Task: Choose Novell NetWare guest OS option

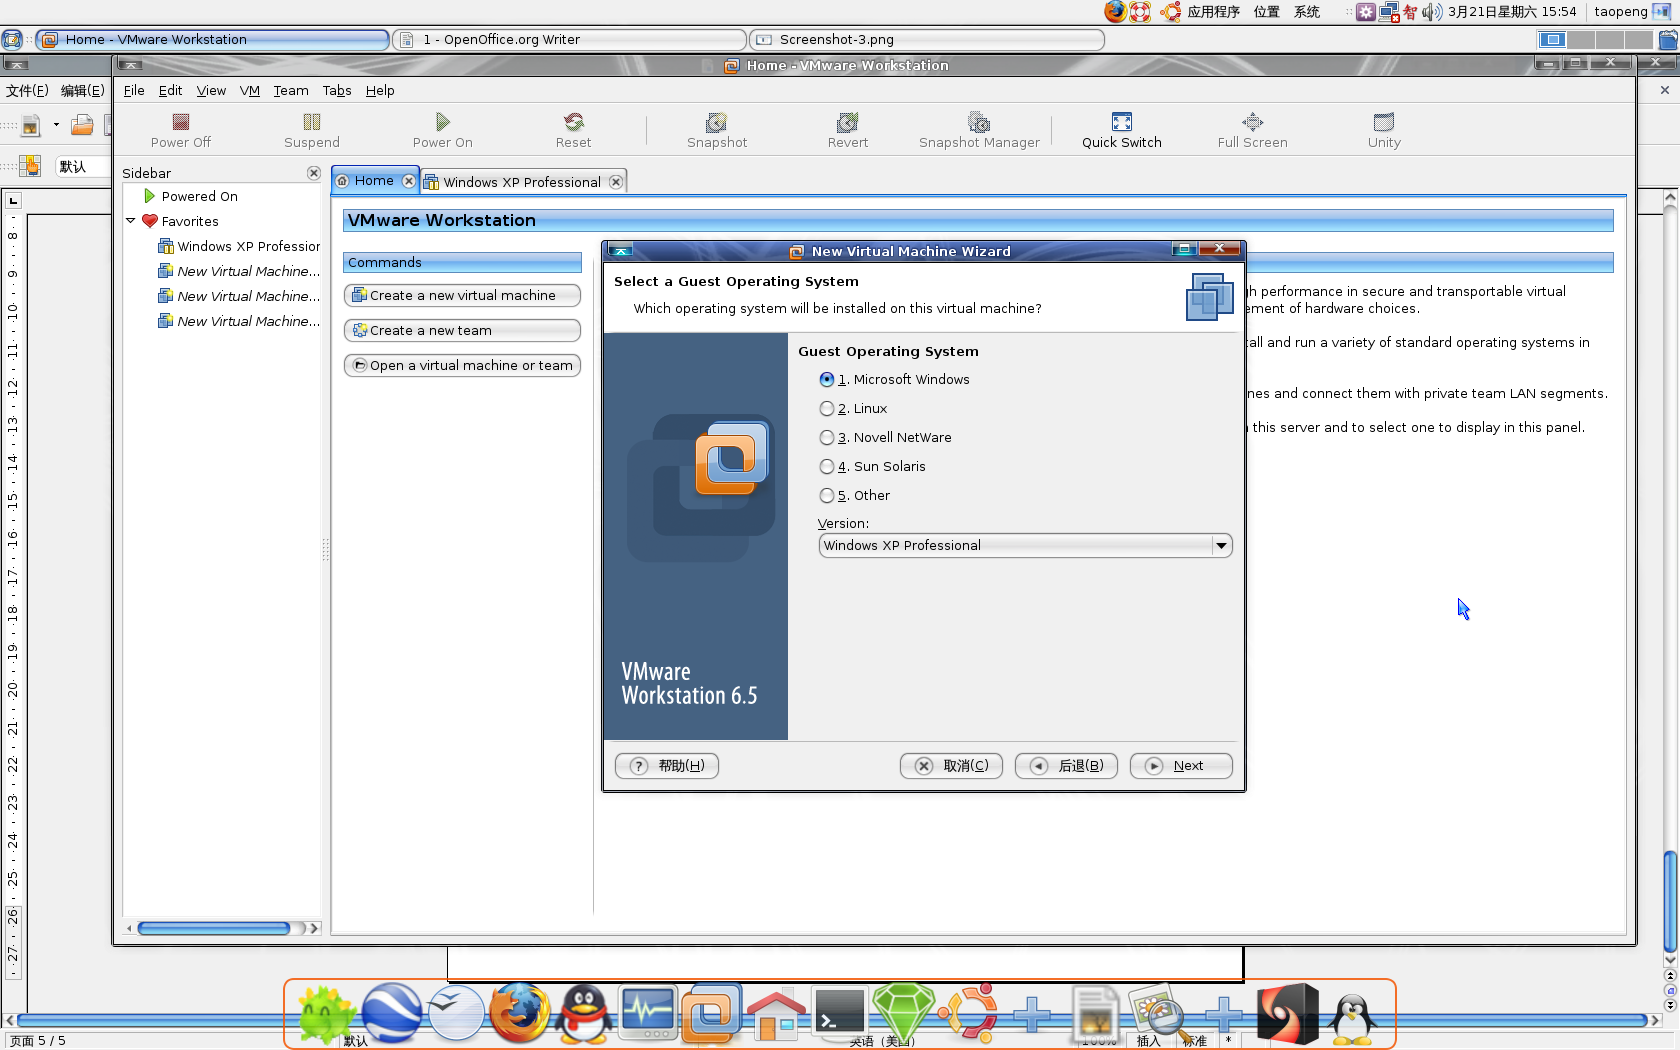Action: [826, 438]
